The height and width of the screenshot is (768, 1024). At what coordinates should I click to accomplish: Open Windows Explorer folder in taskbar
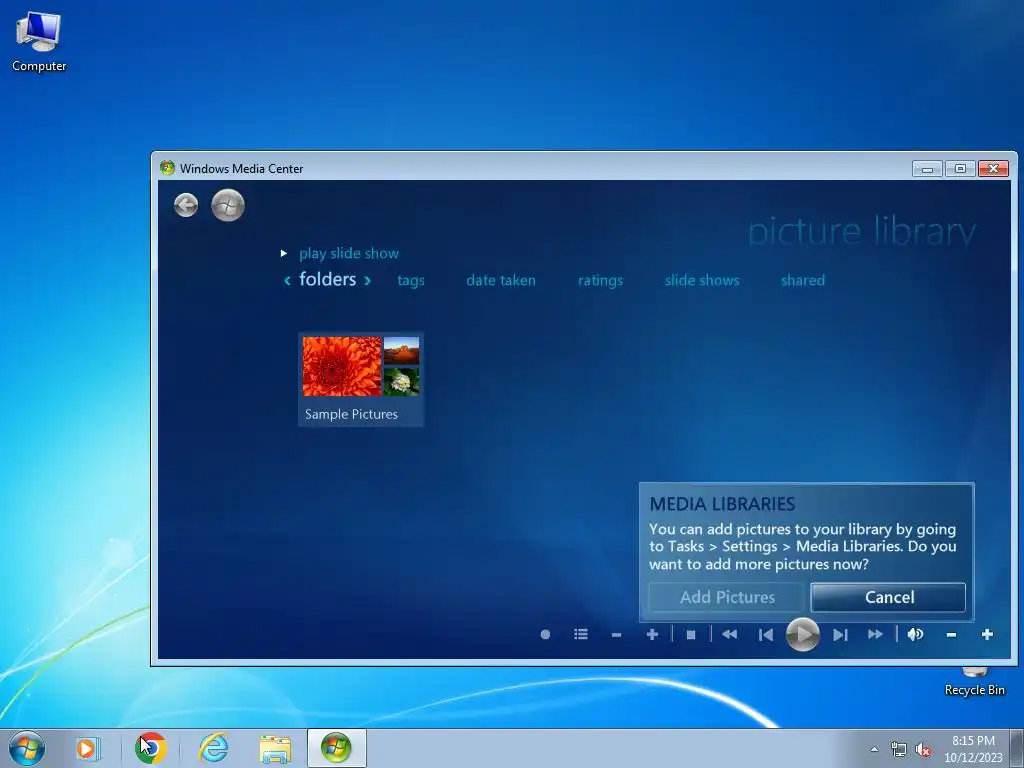pos(275,749)
